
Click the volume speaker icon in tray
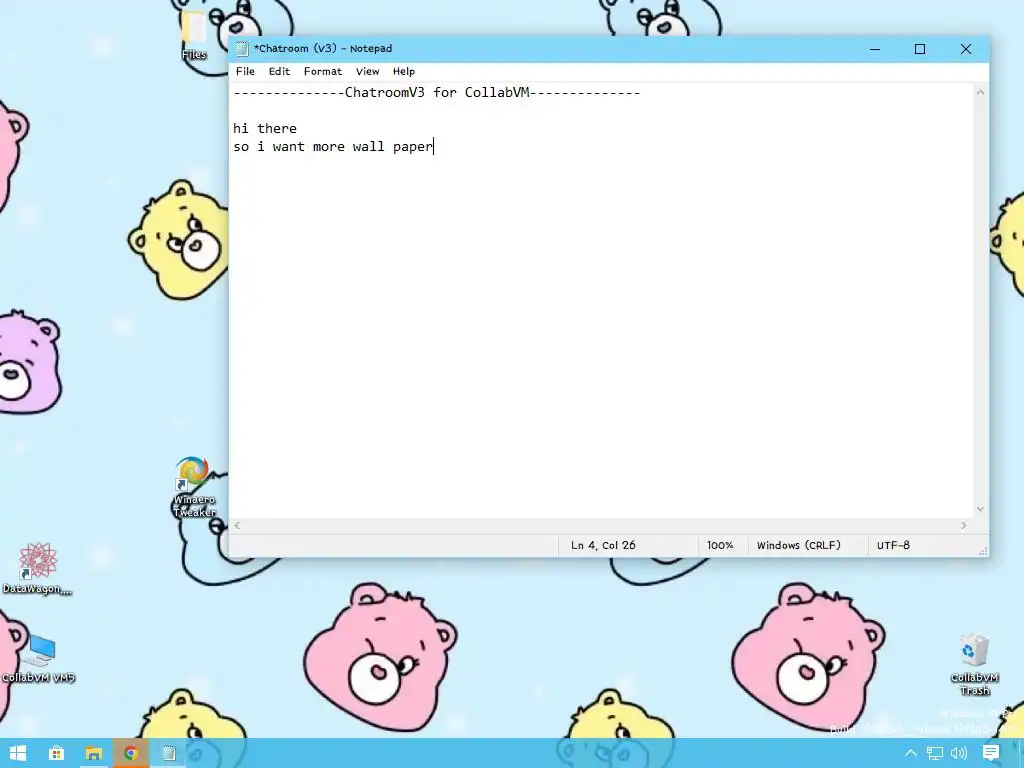(959, 753)
